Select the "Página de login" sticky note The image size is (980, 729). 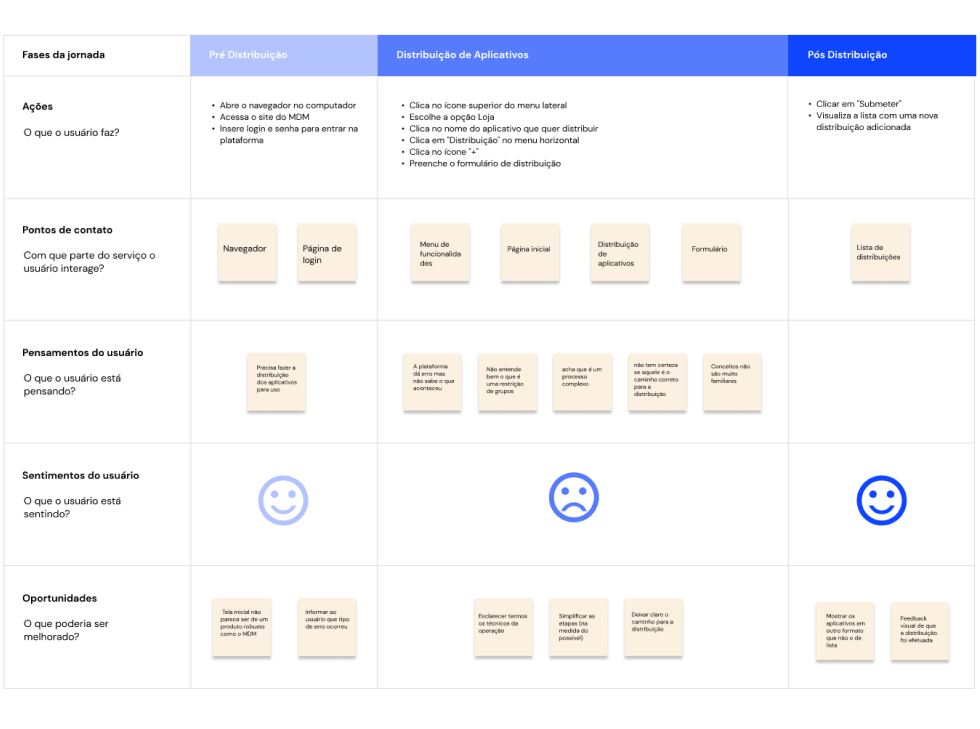click(327, 253)
